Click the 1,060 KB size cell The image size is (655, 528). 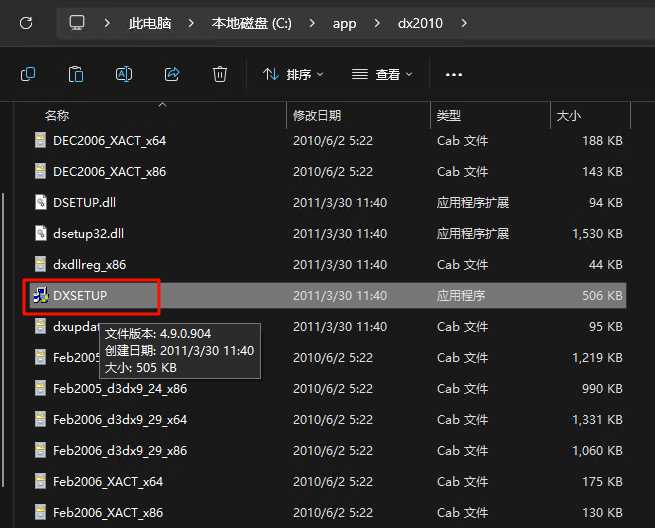[x=597, y=451]
